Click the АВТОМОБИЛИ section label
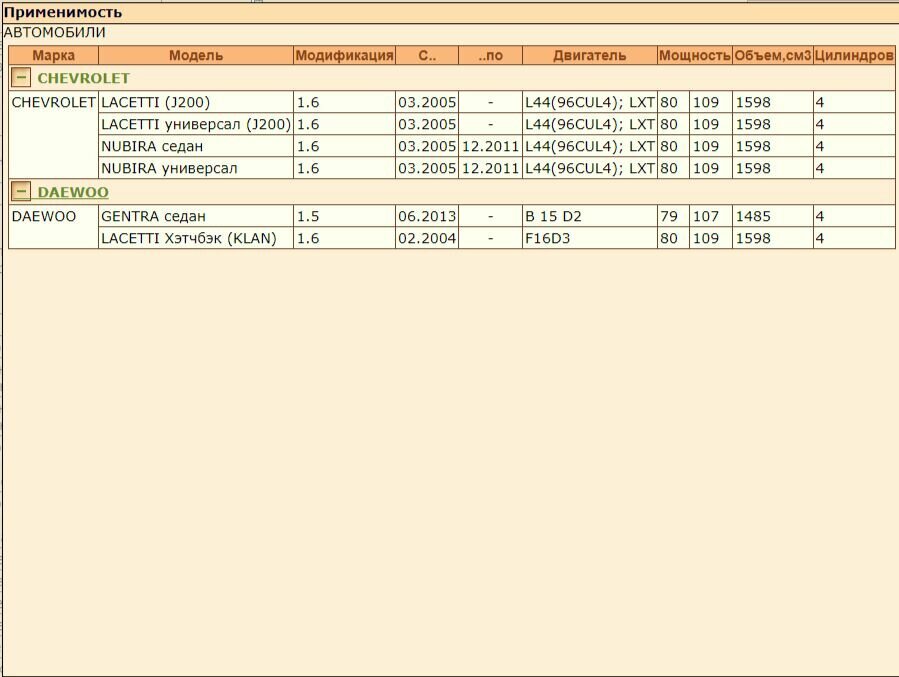This screenshot has height=677, width=899. tap(54, 32)
